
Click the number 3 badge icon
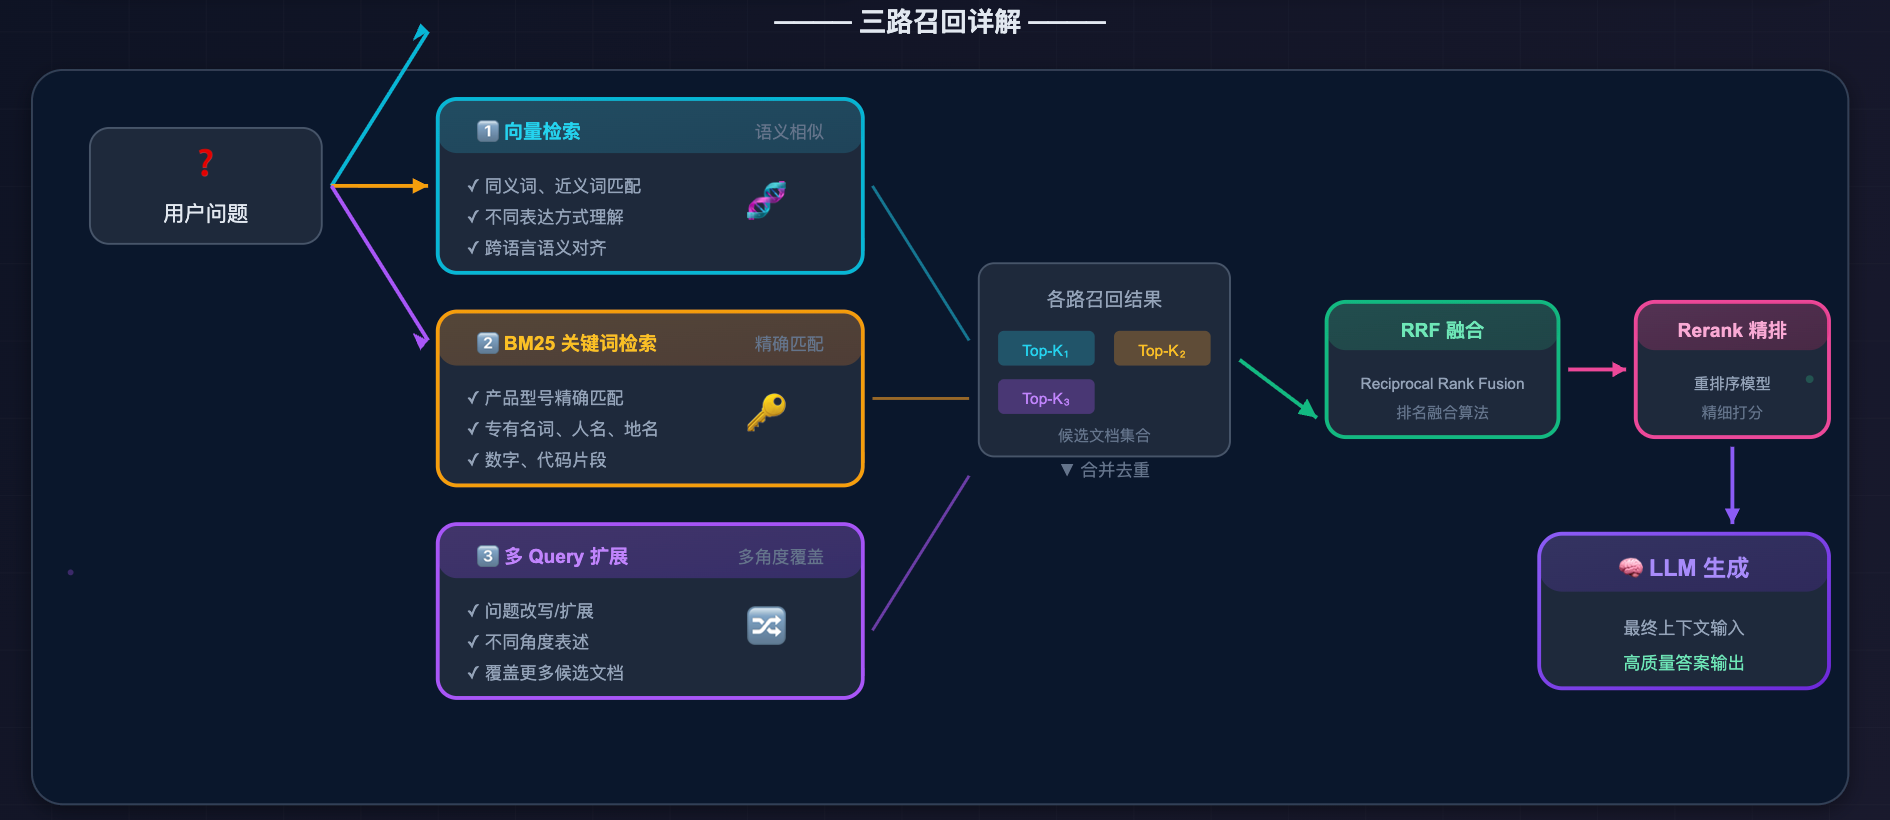coord(488,556)
